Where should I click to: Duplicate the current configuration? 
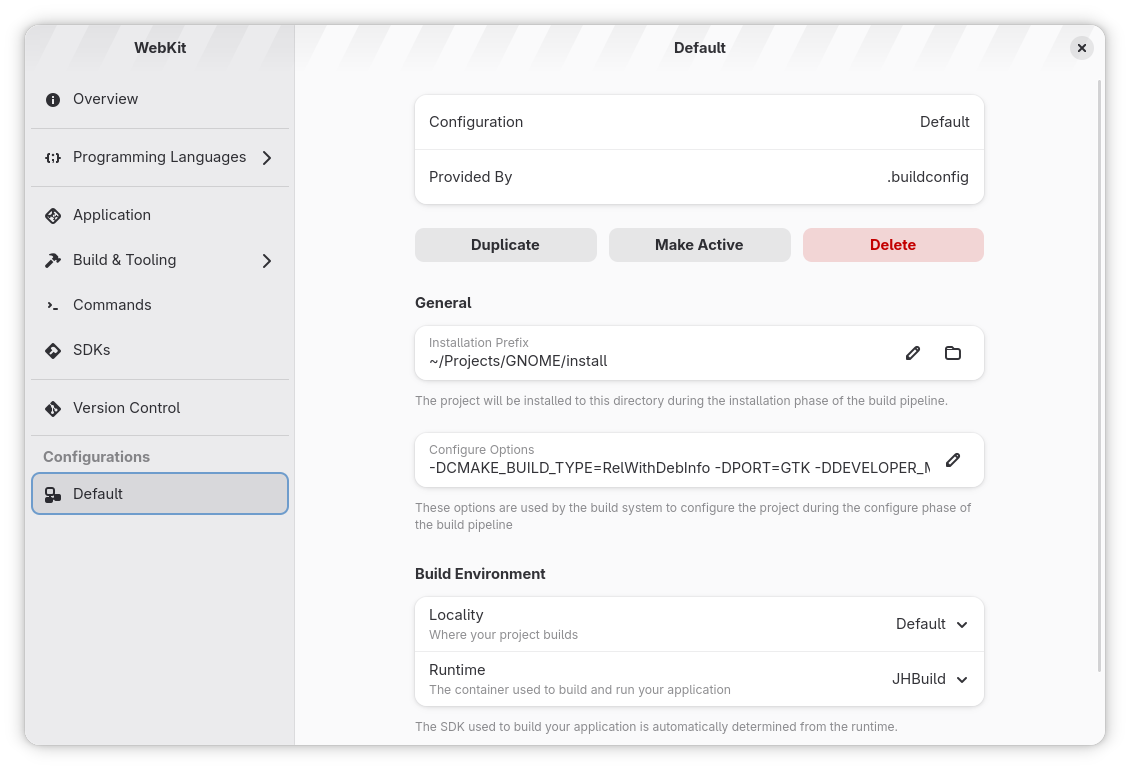506,245
